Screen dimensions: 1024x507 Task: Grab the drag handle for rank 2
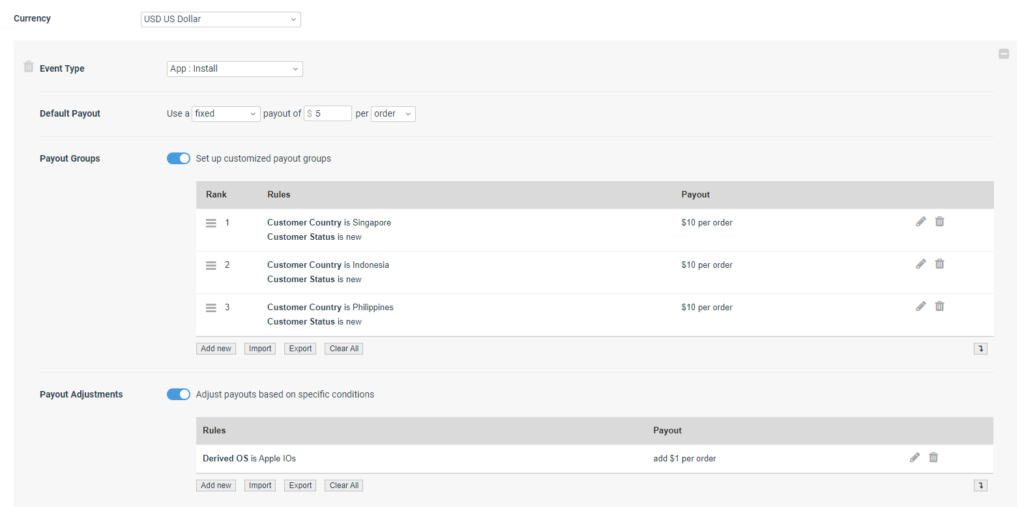coord(211,265)
